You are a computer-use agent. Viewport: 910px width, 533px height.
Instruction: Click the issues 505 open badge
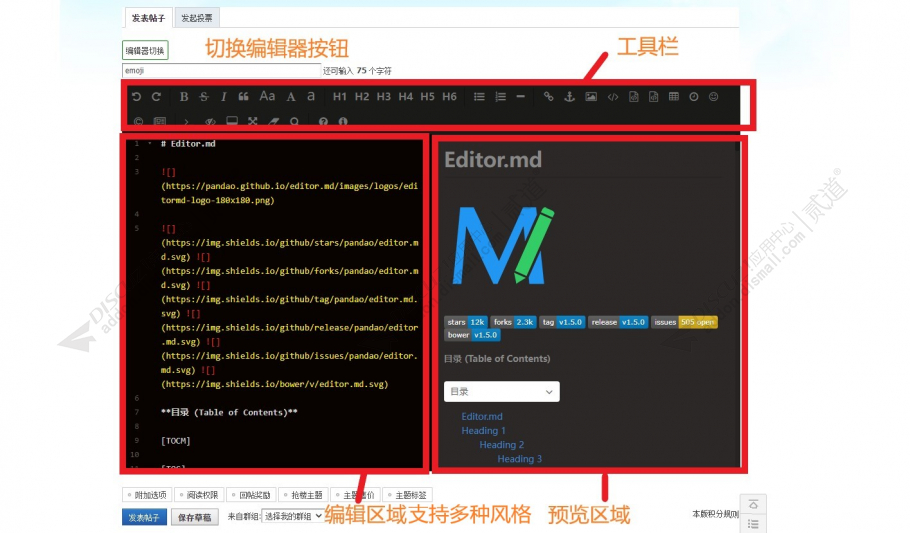(x=684, y=322)
